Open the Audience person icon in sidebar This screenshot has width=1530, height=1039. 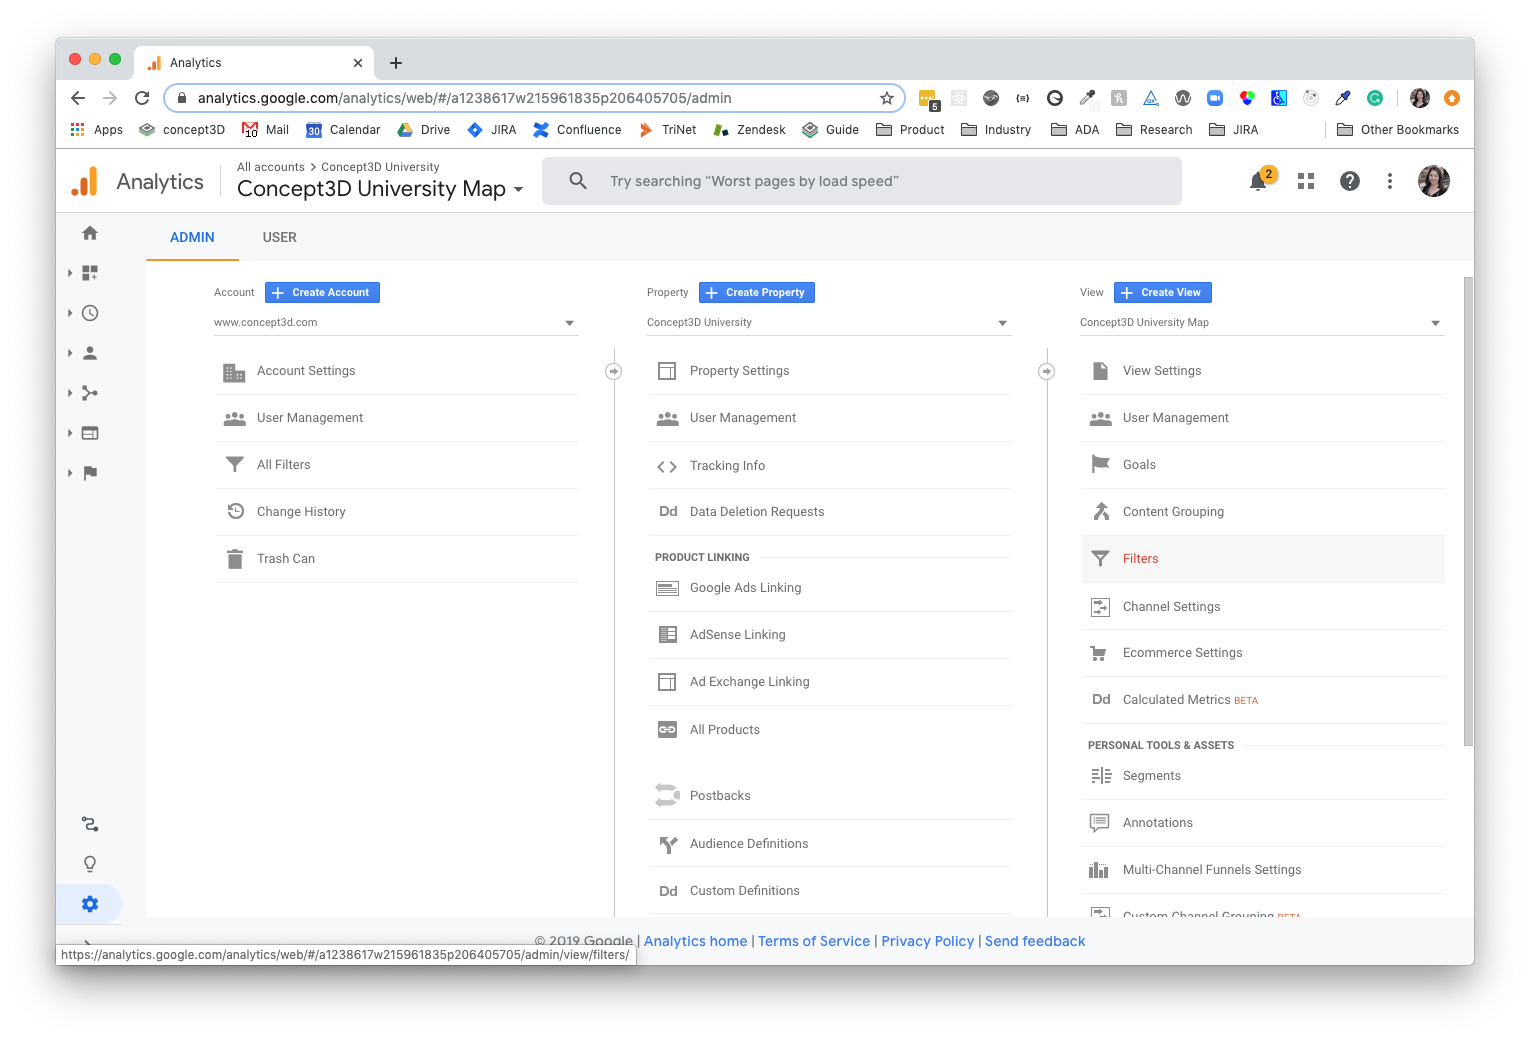90,353
